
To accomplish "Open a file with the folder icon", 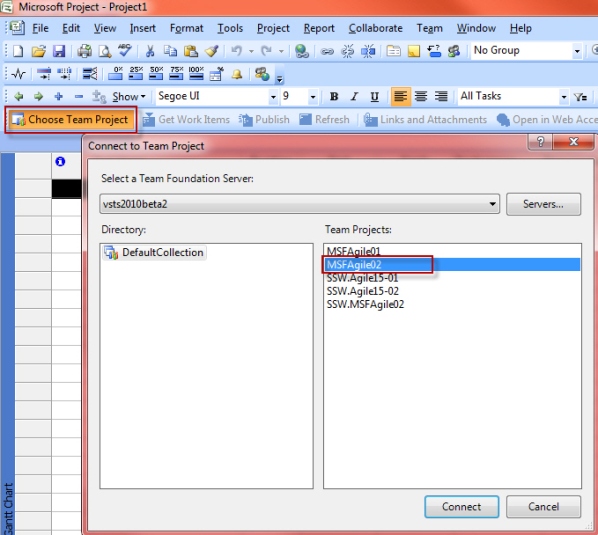I will 39,51.
